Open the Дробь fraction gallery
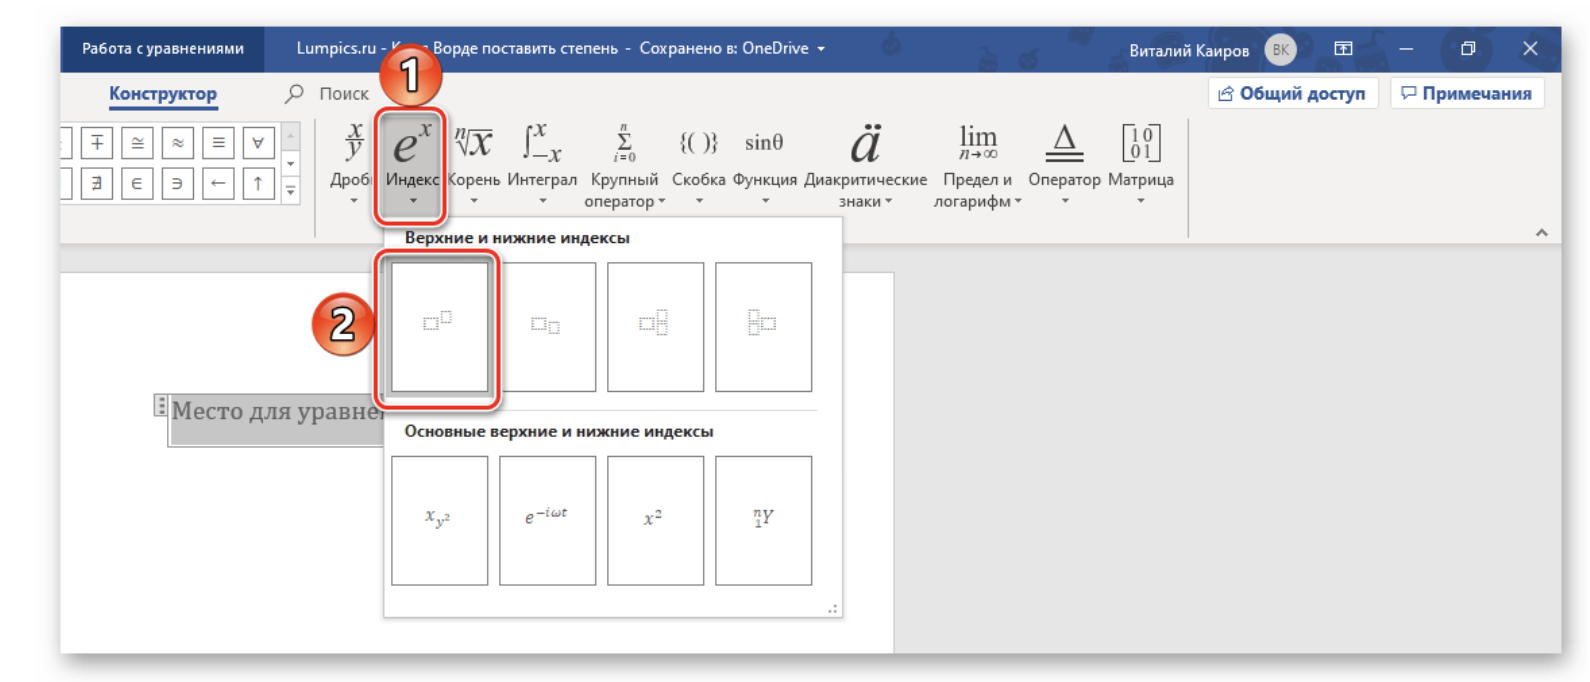 (x=353, y=160)
